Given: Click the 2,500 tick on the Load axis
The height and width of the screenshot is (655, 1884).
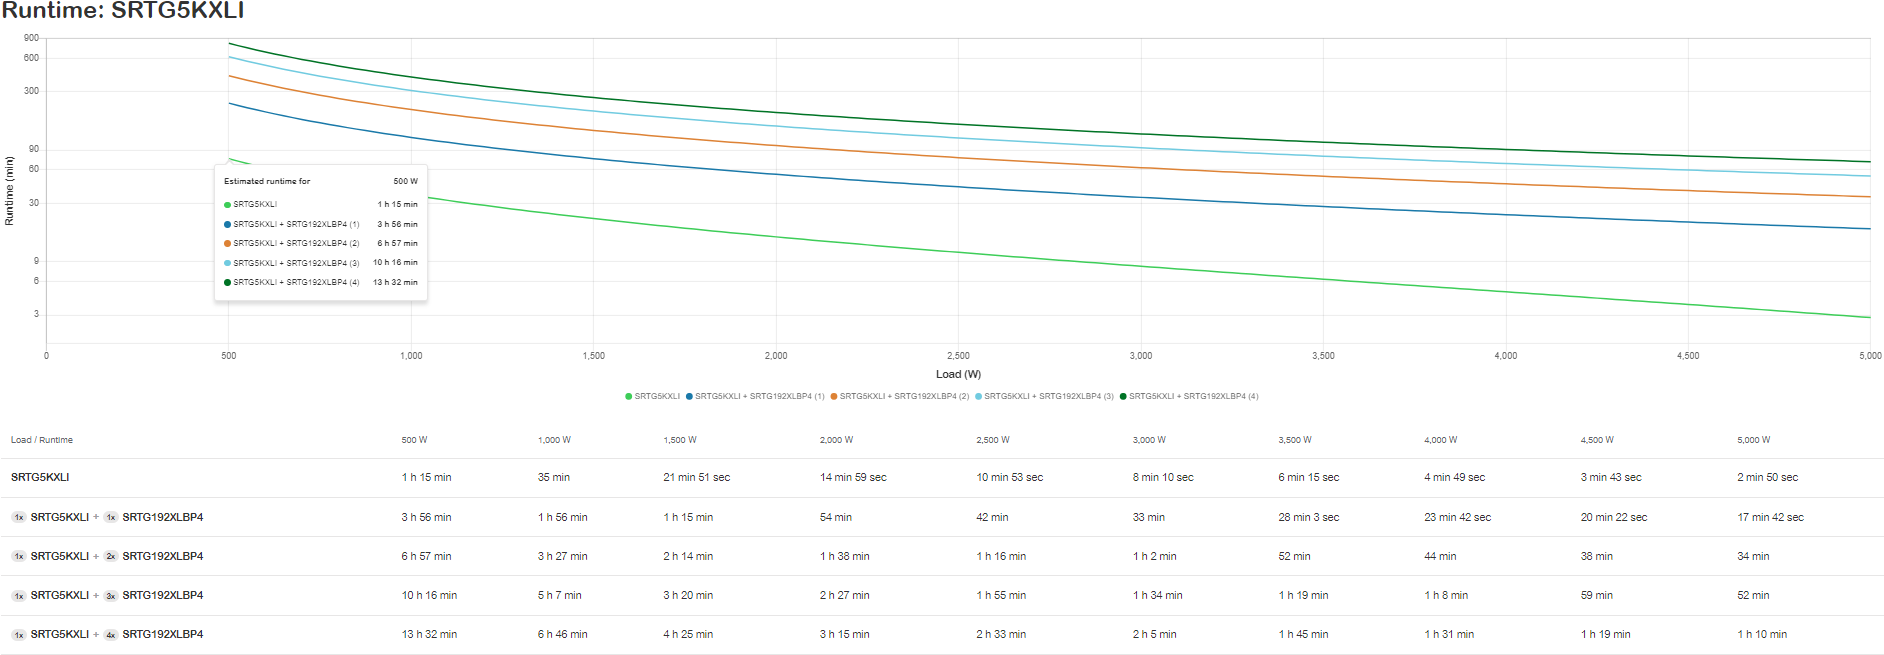Looking at the screenshot, I should (958, 356).
